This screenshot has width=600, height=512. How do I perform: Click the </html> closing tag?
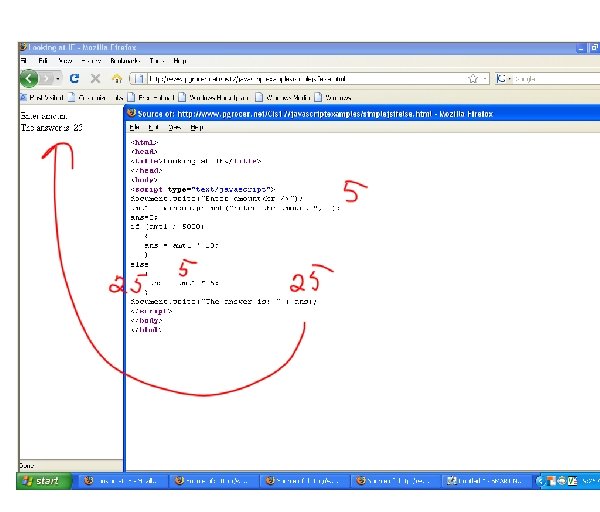146,329
